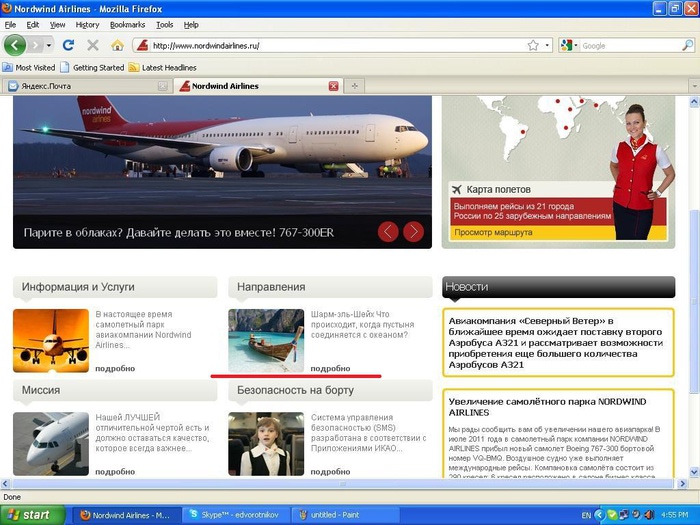Image resolution: width=700 pixels, height=525 pixels.
Task: Close the Nordwind Airlines tab
Action: (x=333, y=86)
